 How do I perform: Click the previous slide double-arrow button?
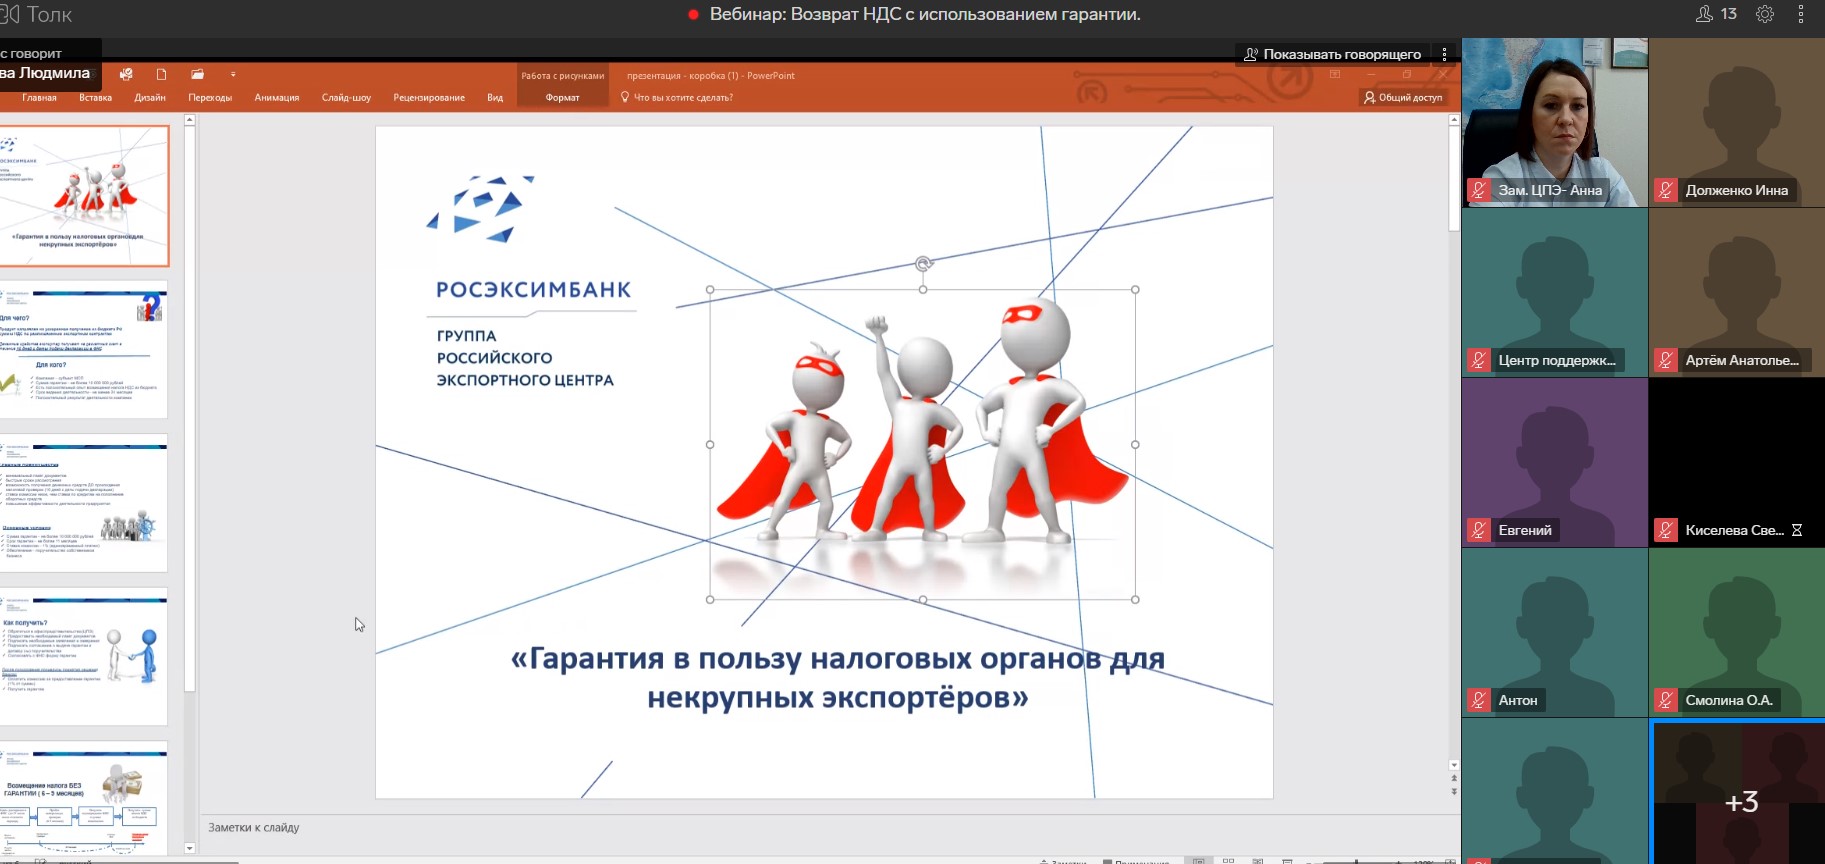point(1454,778)
